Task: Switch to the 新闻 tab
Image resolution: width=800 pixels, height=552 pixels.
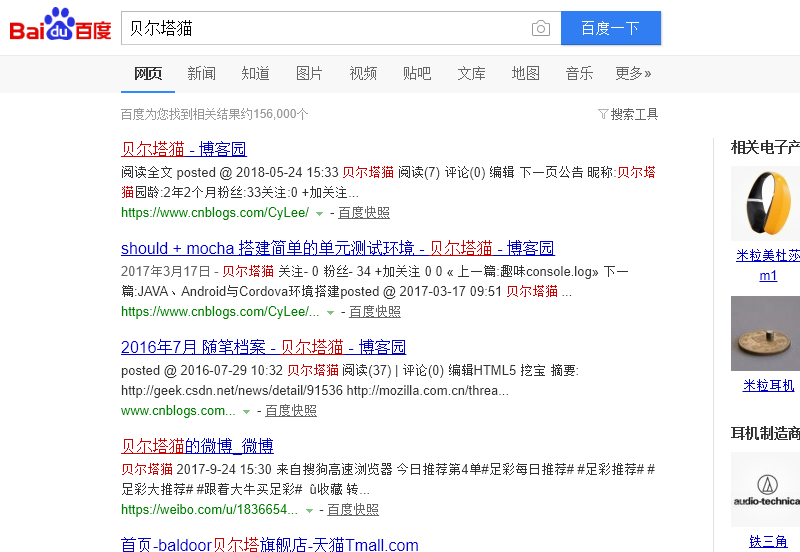Action: point(202,73)
